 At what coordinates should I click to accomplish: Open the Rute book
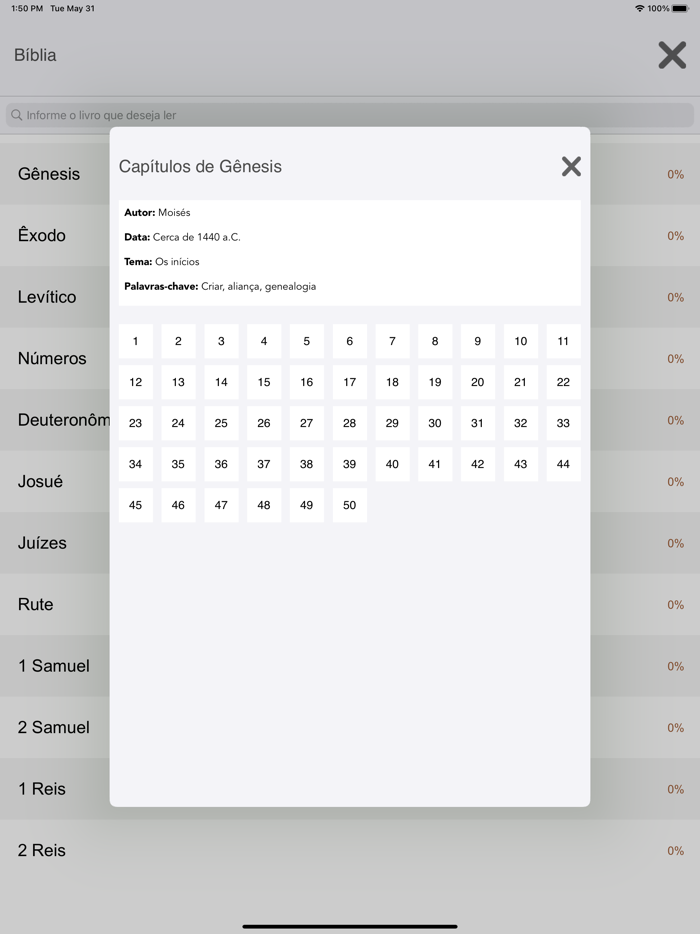coord(35,605)
